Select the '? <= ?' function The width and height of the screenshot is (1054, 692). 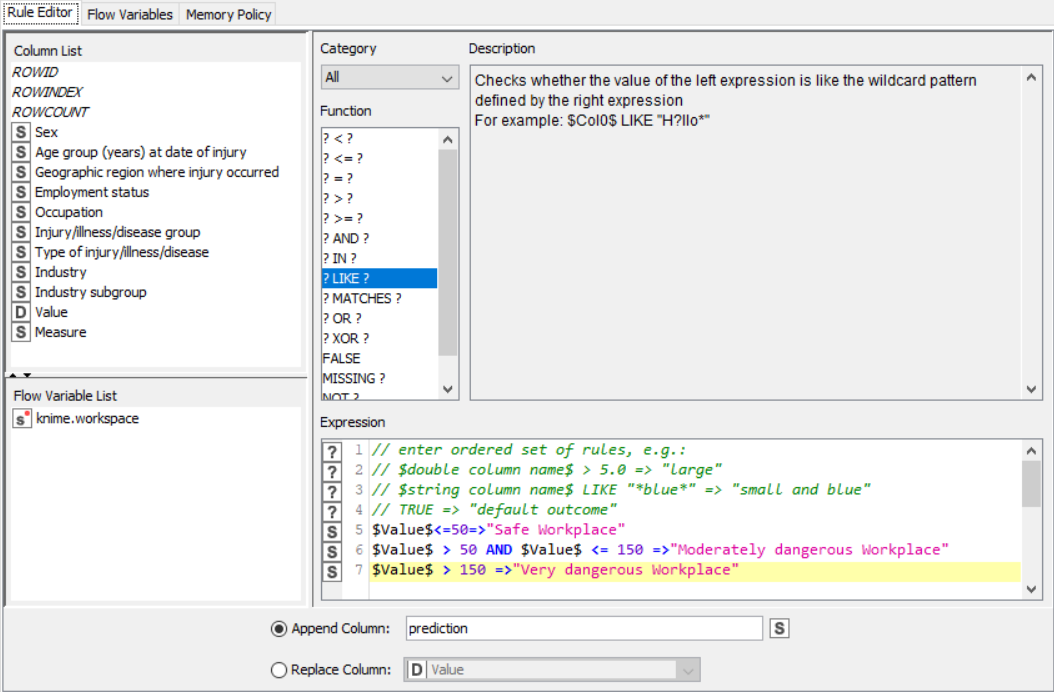coord(380,159)
